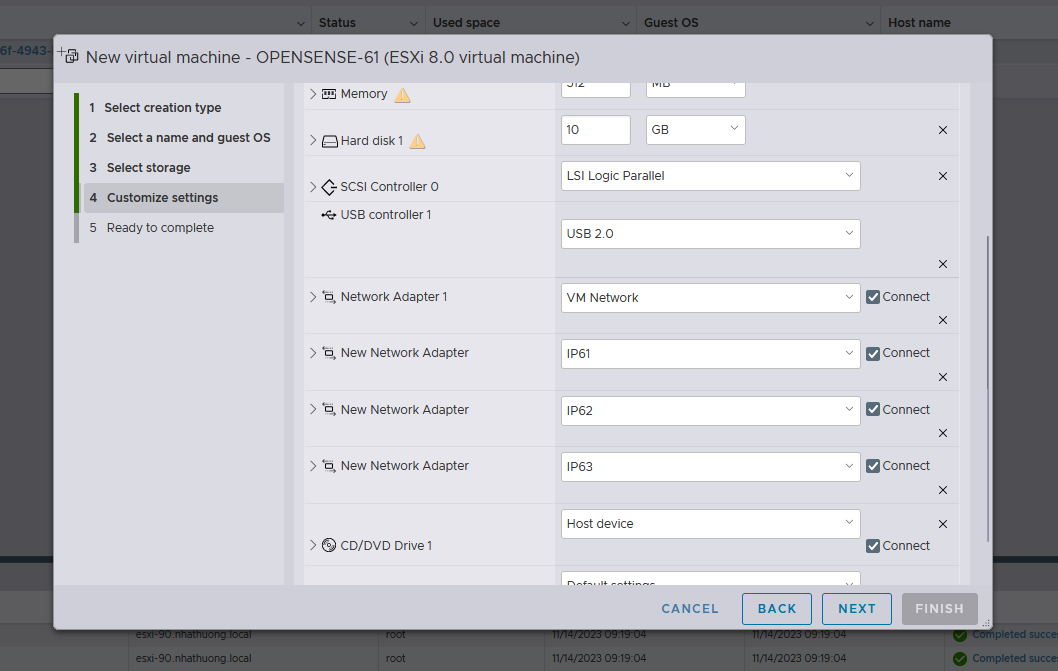Open the USB 2.0 version dropdown

click(710, 234)
